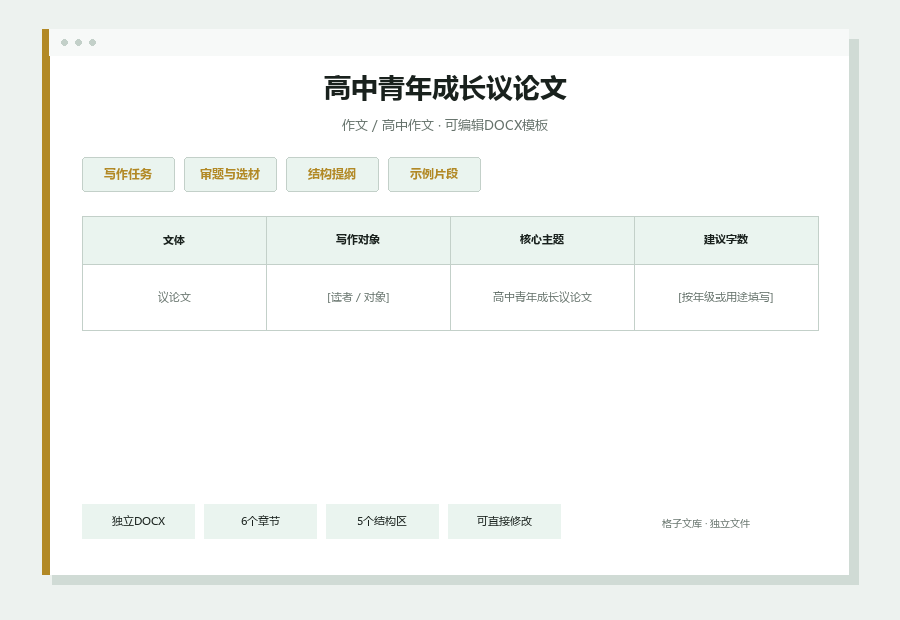The height and width of the screenshot is (620, 900).
Task: Click the subtitle 作文 / 高中作文 · 可编辑DOCX模板
Action: [445, 125]
